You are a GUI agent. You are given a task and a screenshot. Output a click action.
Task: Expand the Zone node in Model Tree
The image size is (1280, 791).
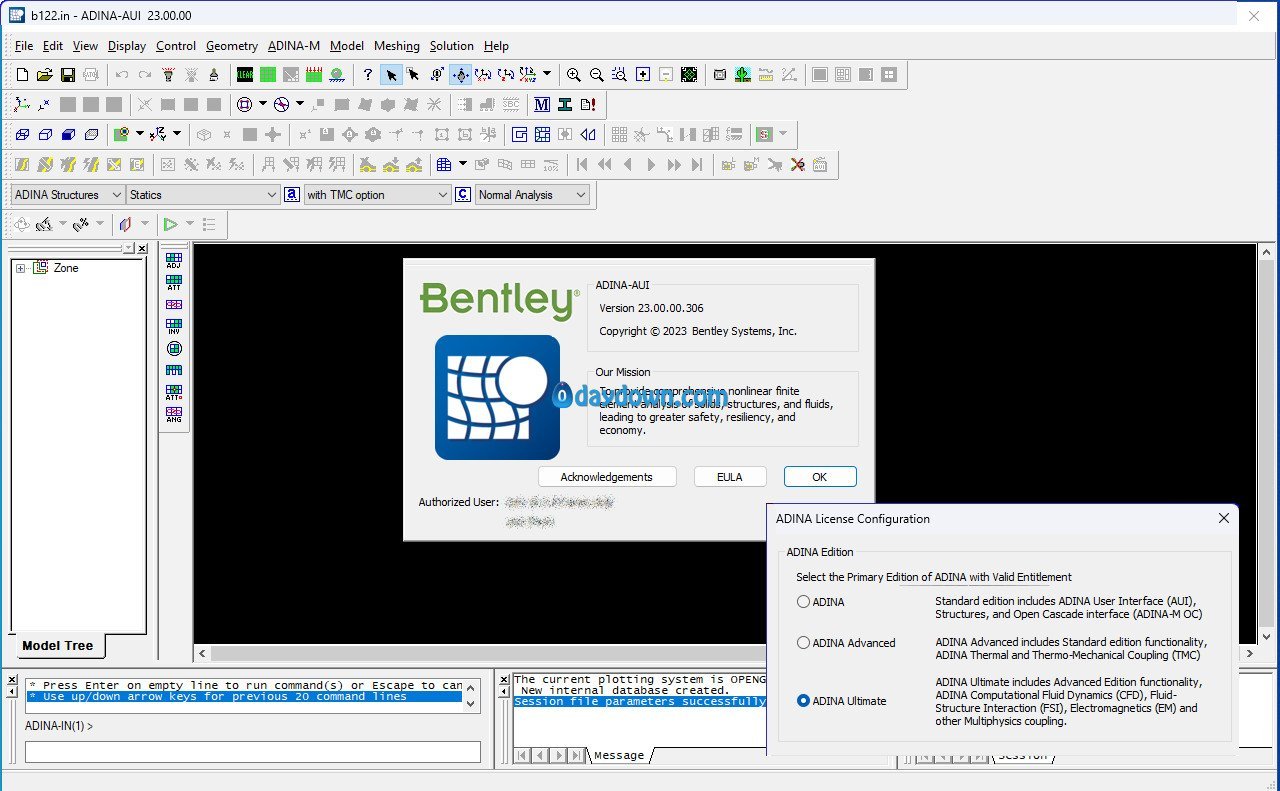tap(20, 268)
